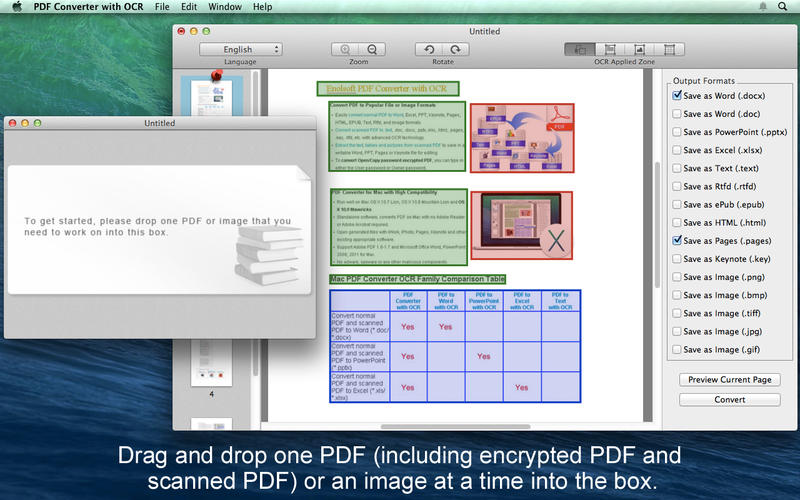Rotate the page counterclockwise
Screen dimensions: 800x500
[429, 49]
